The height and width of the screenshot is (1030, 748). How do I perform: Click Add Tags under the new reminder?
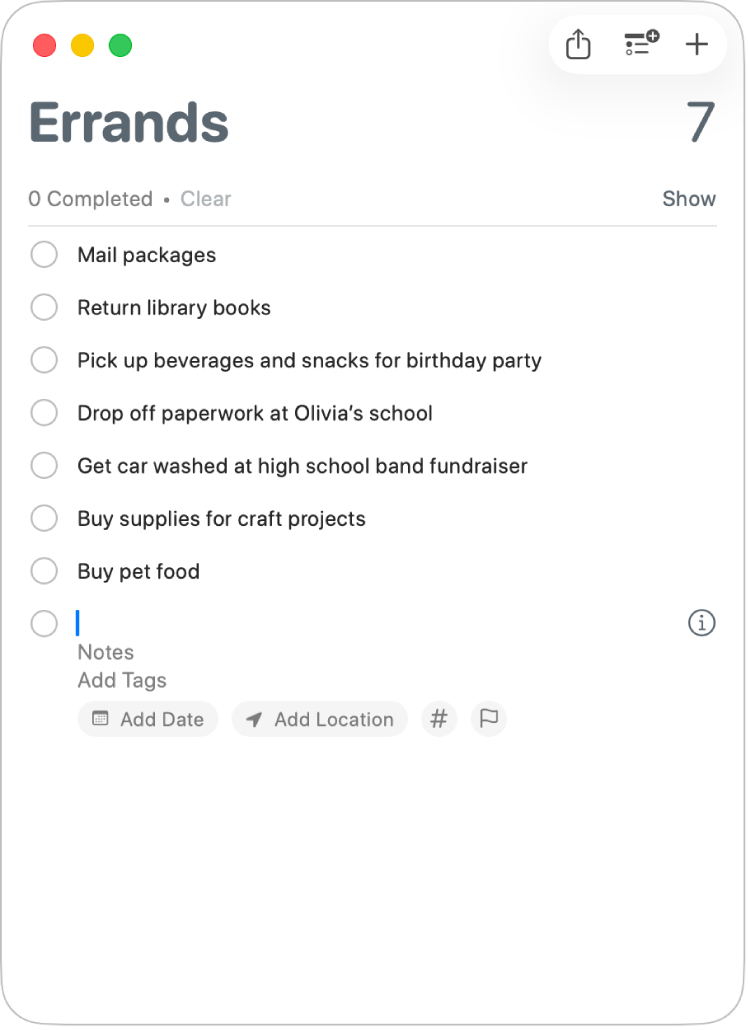point(121,680)
